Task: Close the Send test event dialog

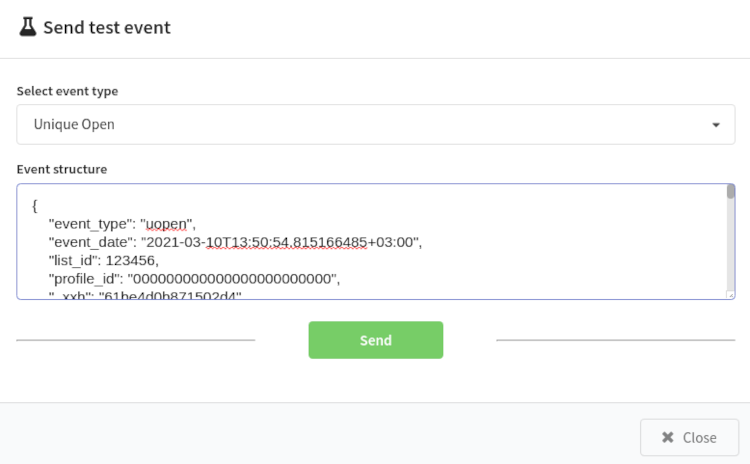Action: (689, 437)
